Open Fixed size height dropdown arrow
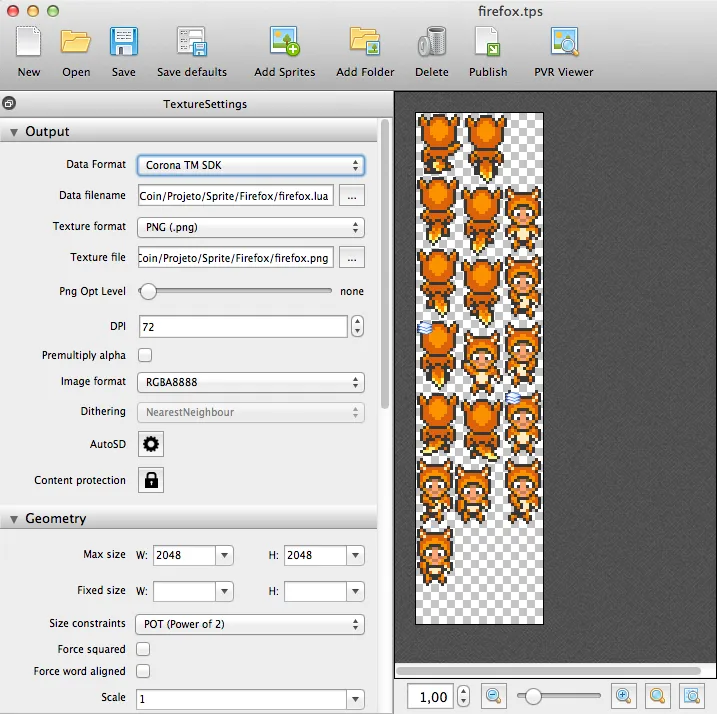717x714 pixels. [355, 591]
